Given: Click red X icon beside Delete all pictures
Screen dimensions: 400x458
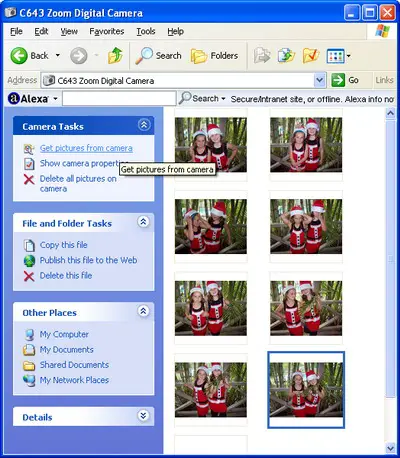Looking at the screenshot, I should click(x=29, y=180).
